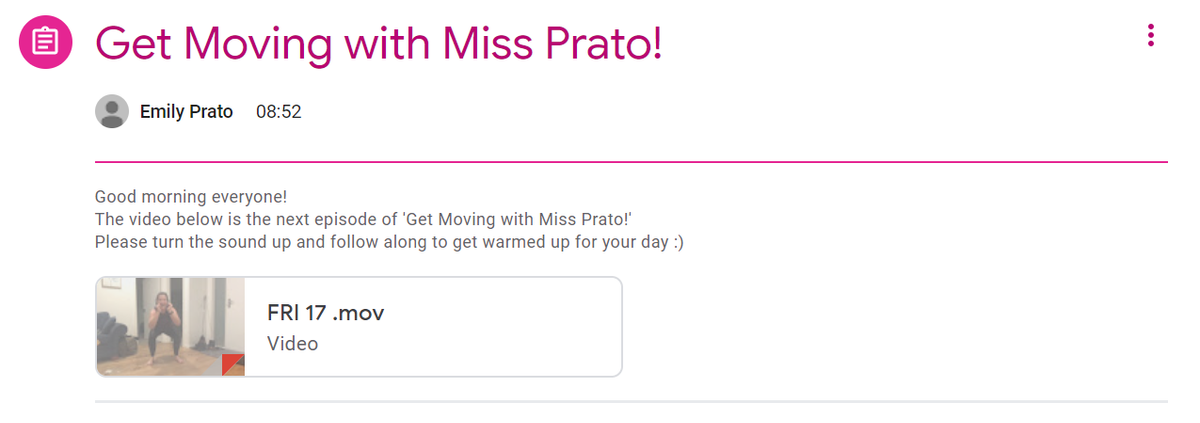Click the red corner badge on the thumbnail
The width and height of the screenshot is (1200, 423).
click(x=234, y=365)
